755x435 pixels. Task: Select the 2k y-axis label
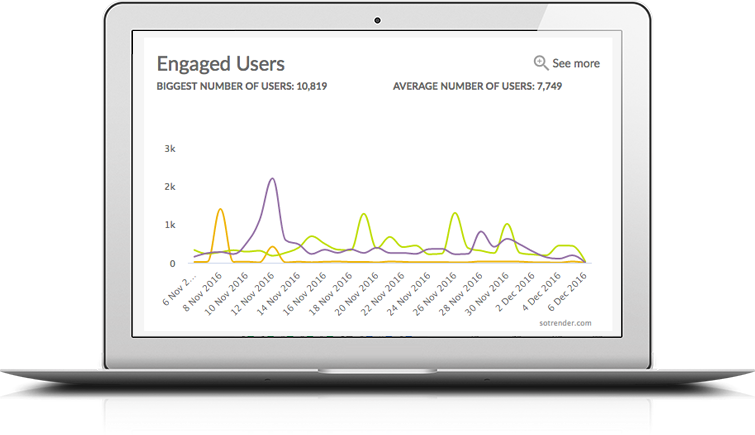(x=169, y=187)
